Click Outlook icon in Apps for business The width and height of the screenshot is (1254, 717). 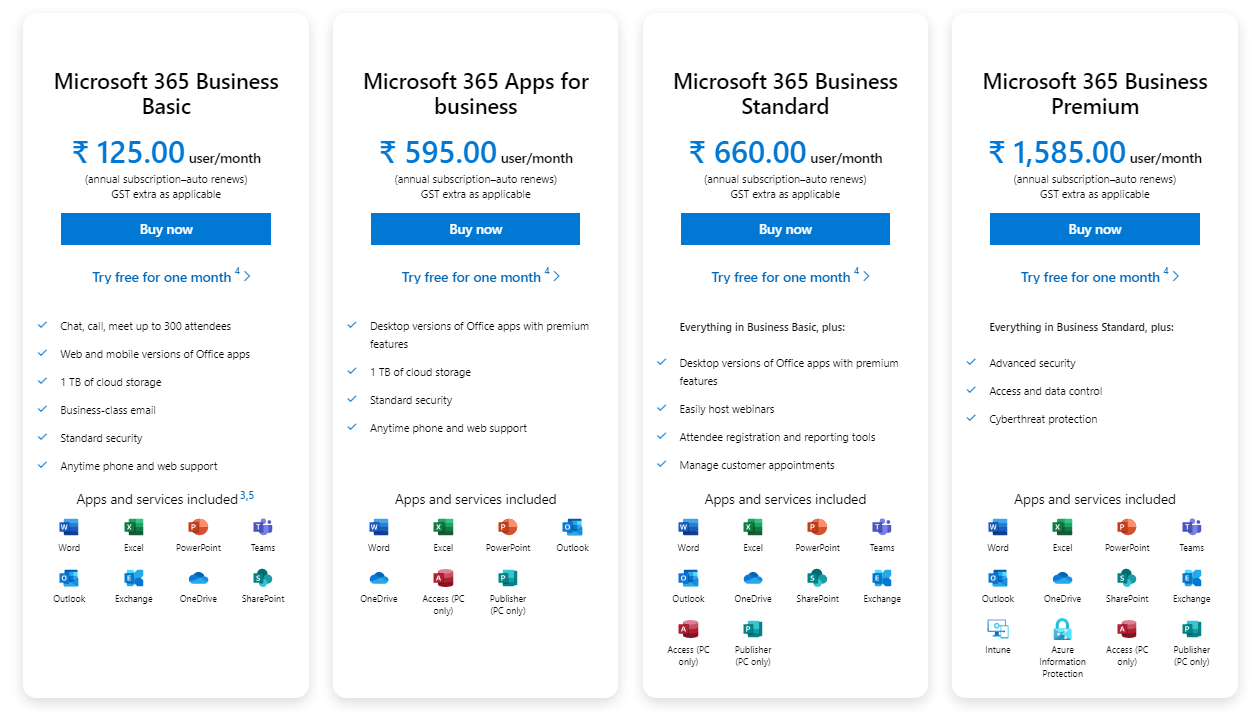pyautogui.click(x=572, y=527)
